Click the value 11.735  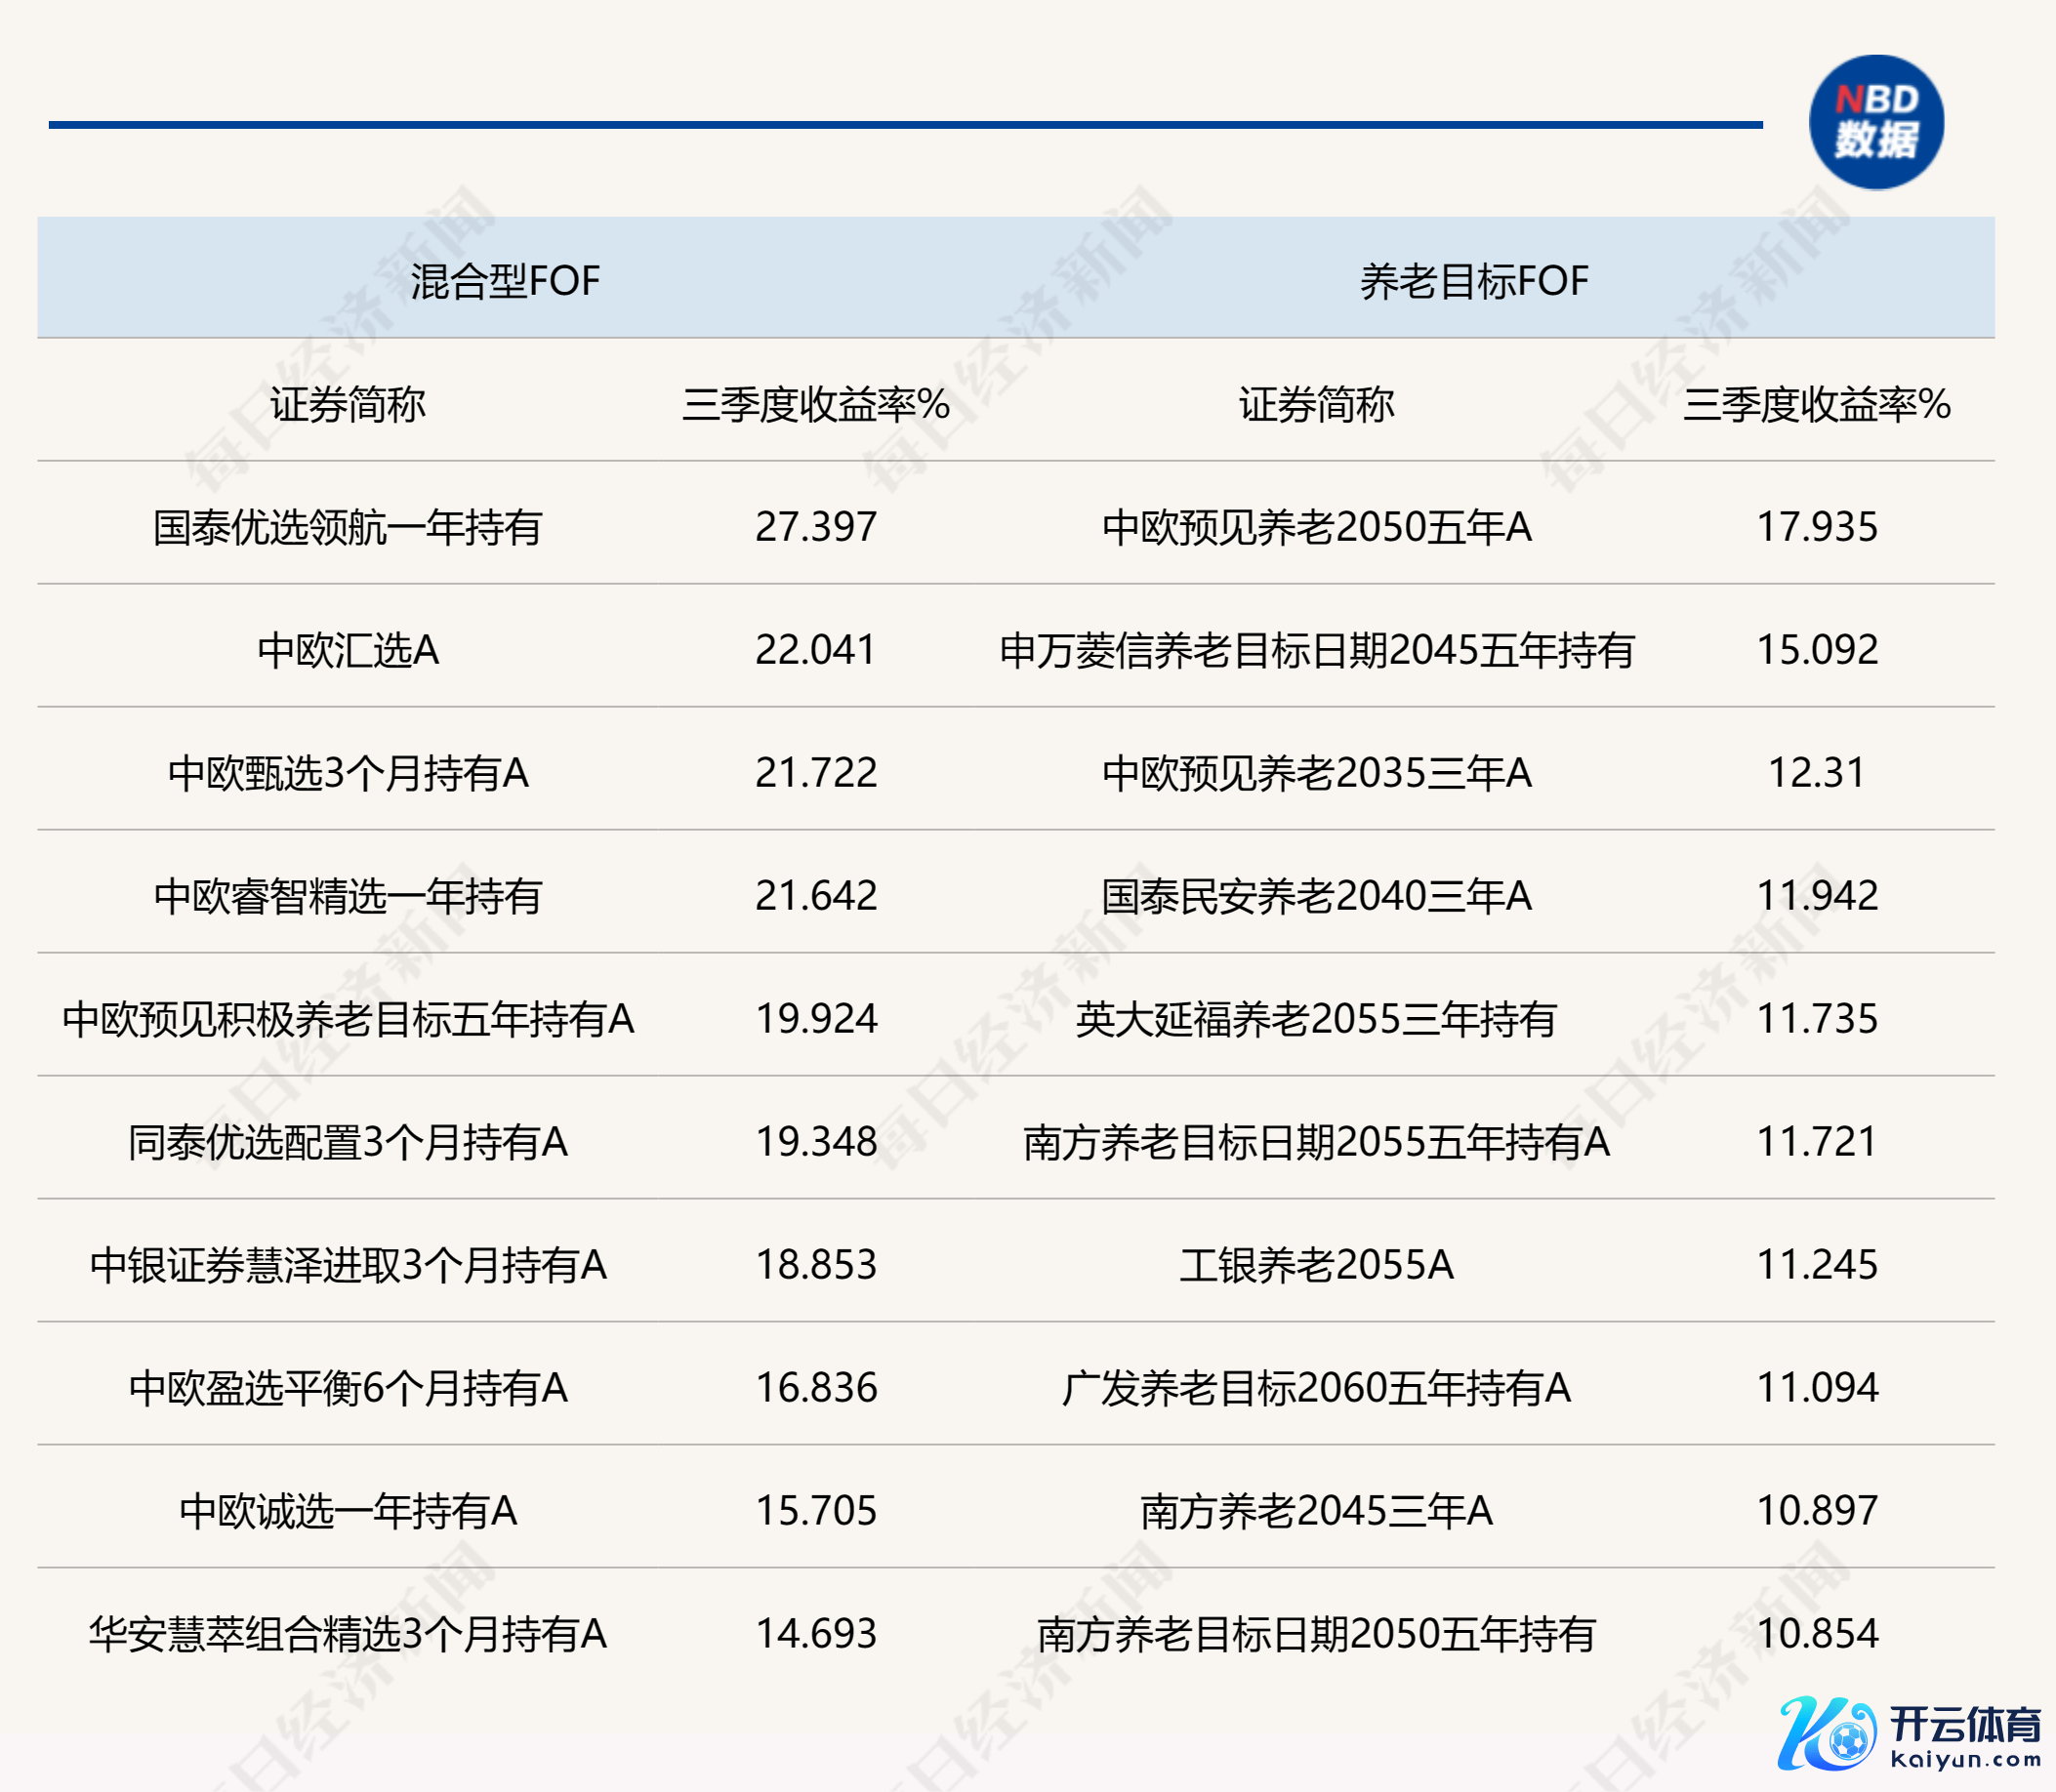[1817, 1019]
